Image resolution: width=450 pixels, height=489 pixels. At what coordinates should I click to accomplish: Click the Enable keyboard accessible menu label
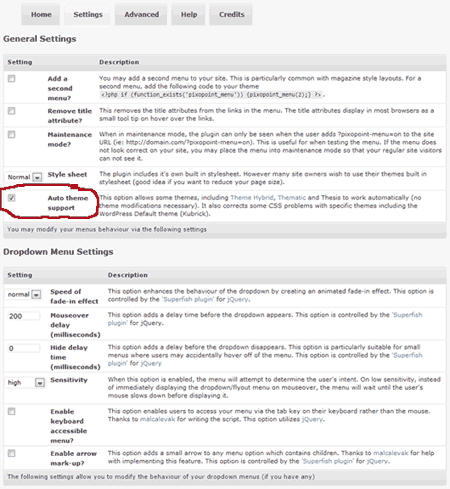68,426
